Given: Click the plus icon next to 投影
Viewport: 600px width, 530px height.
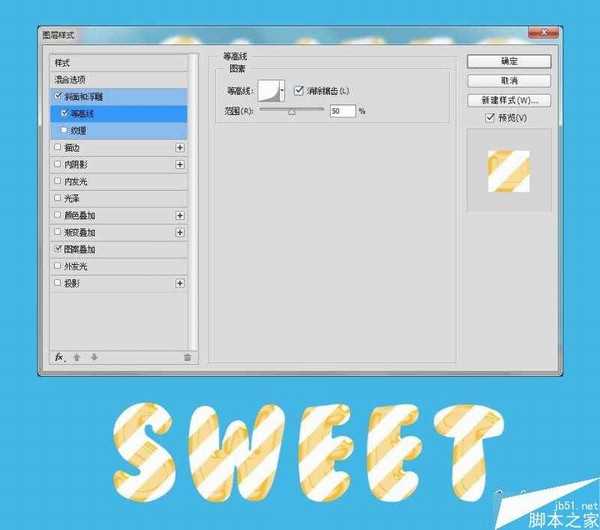Looking at the screenshot, I should pos(180,283).
